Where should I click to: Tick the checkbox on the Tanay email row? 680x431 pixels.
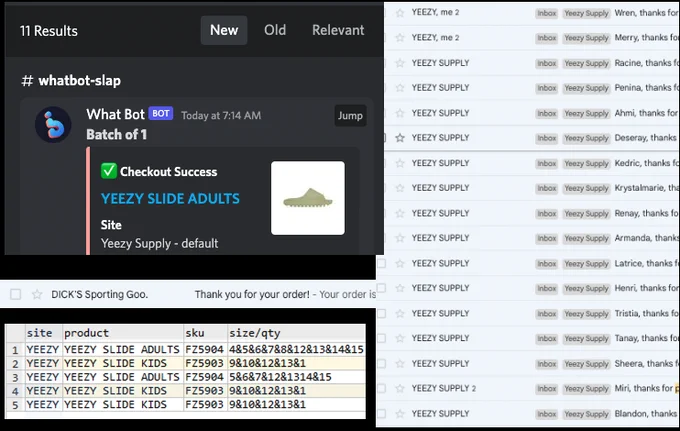pos(381,338)
